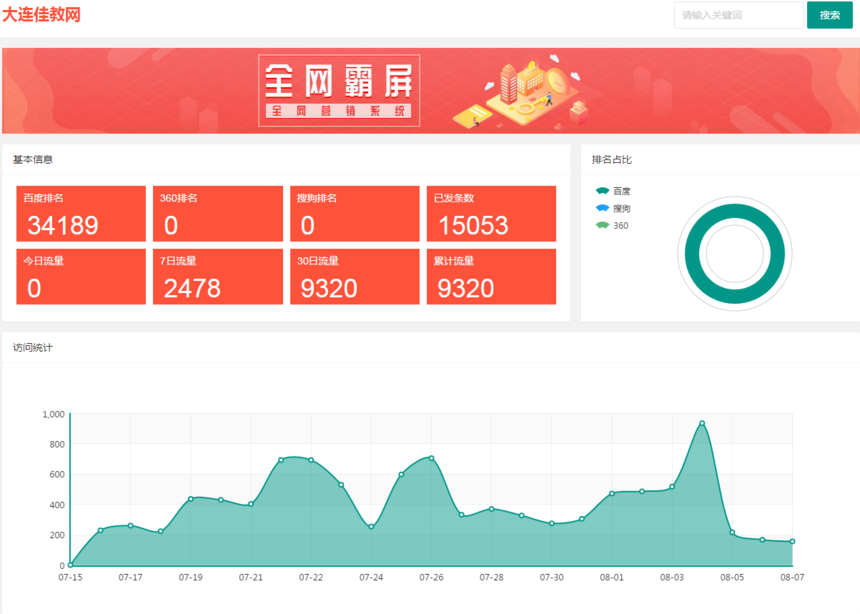Select the 百度排名 34189 tile
The height and width of the screenshot is (614, 860).
coord(81,214)
